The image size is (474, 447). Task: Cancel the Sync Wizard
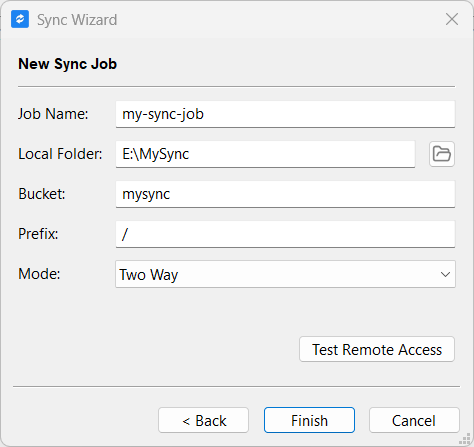(x=414, y=420)
